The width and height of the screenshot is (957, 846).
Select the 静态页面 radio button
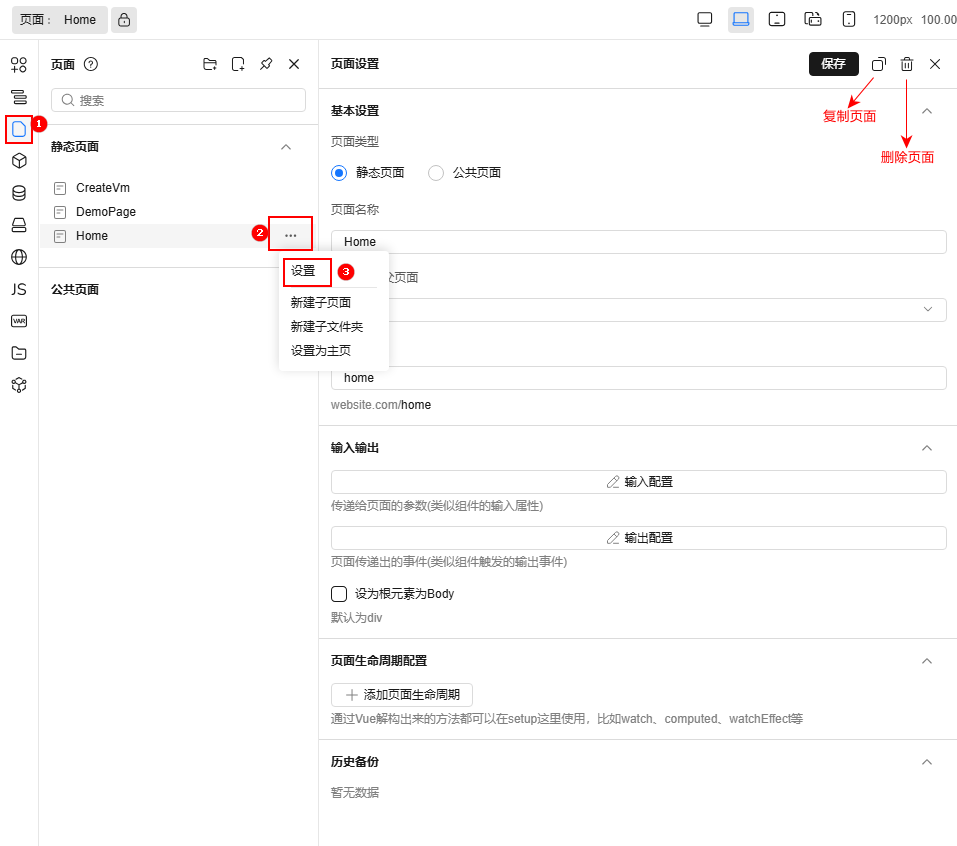point(338,172)
